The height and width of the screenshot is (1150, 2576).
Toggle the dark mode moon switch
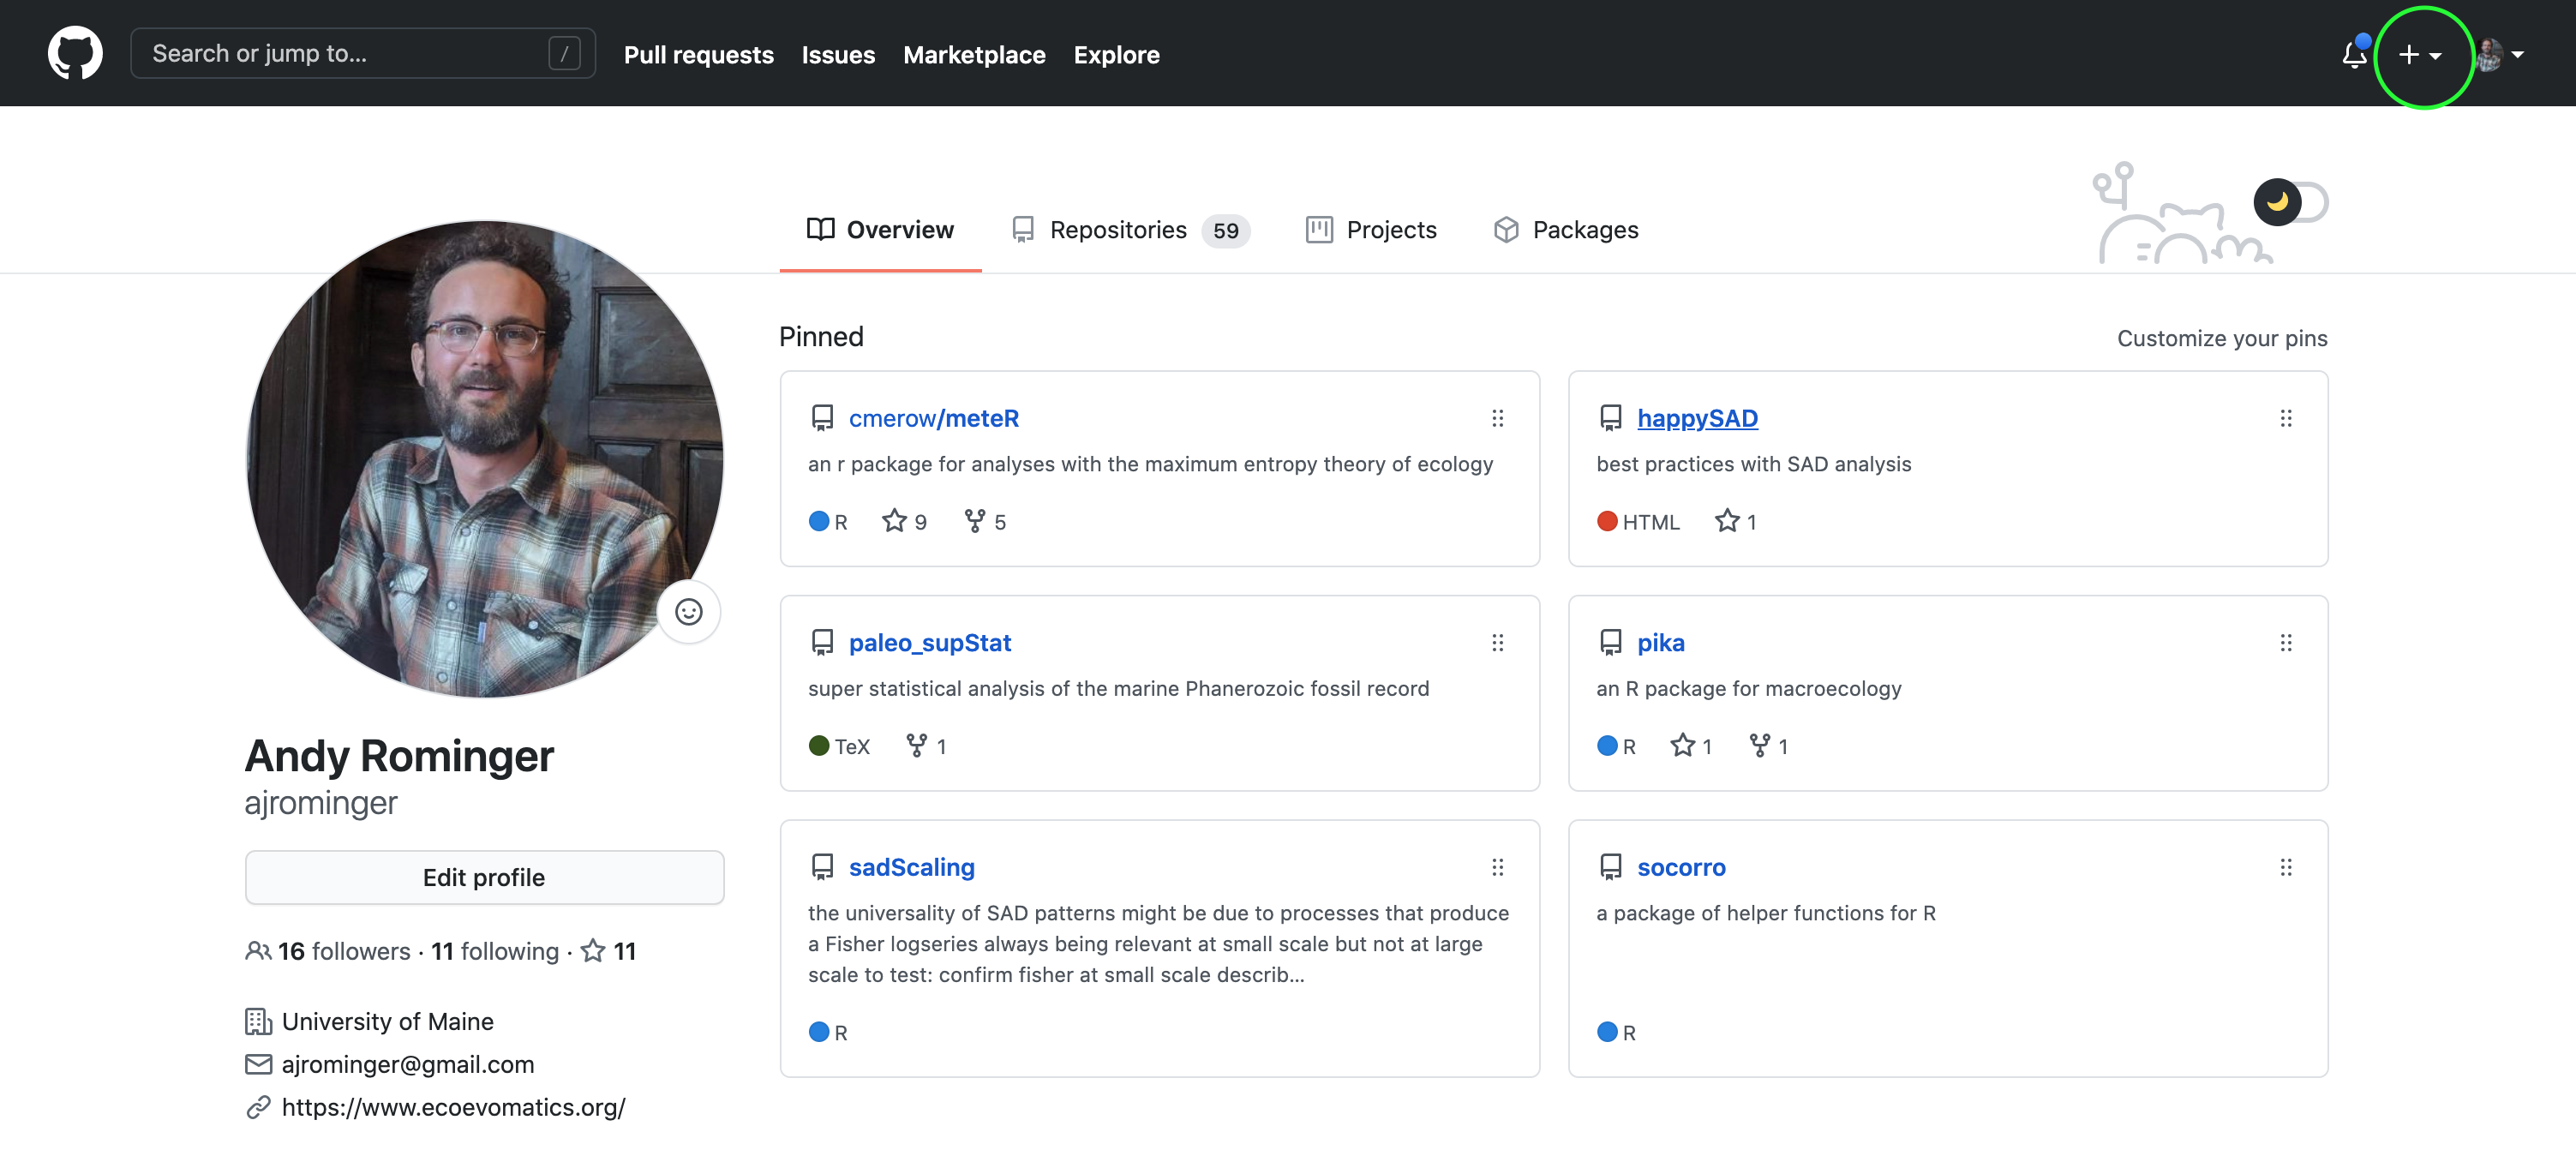coord(2289,203)
